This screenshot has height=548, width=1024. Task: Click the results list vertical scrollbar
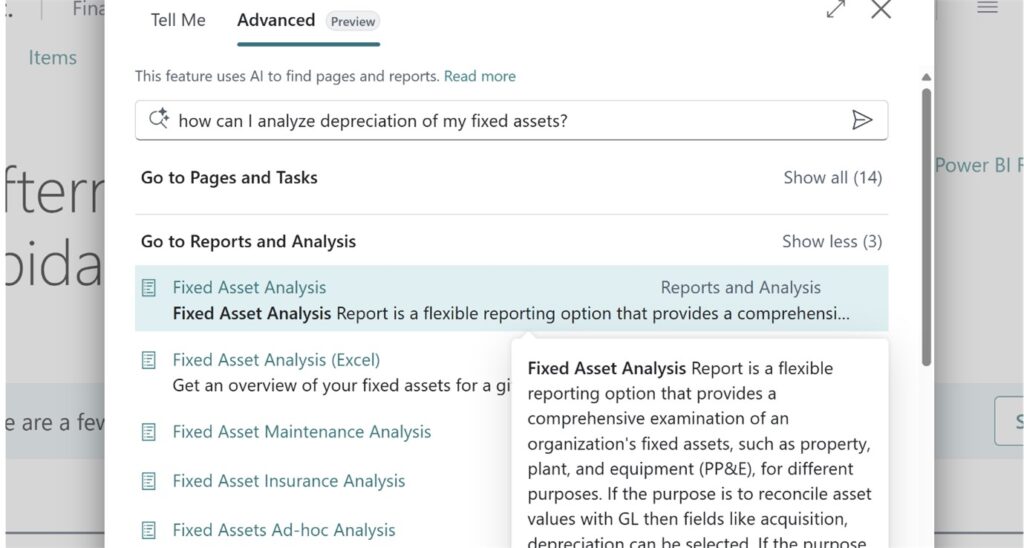(926, 220)
